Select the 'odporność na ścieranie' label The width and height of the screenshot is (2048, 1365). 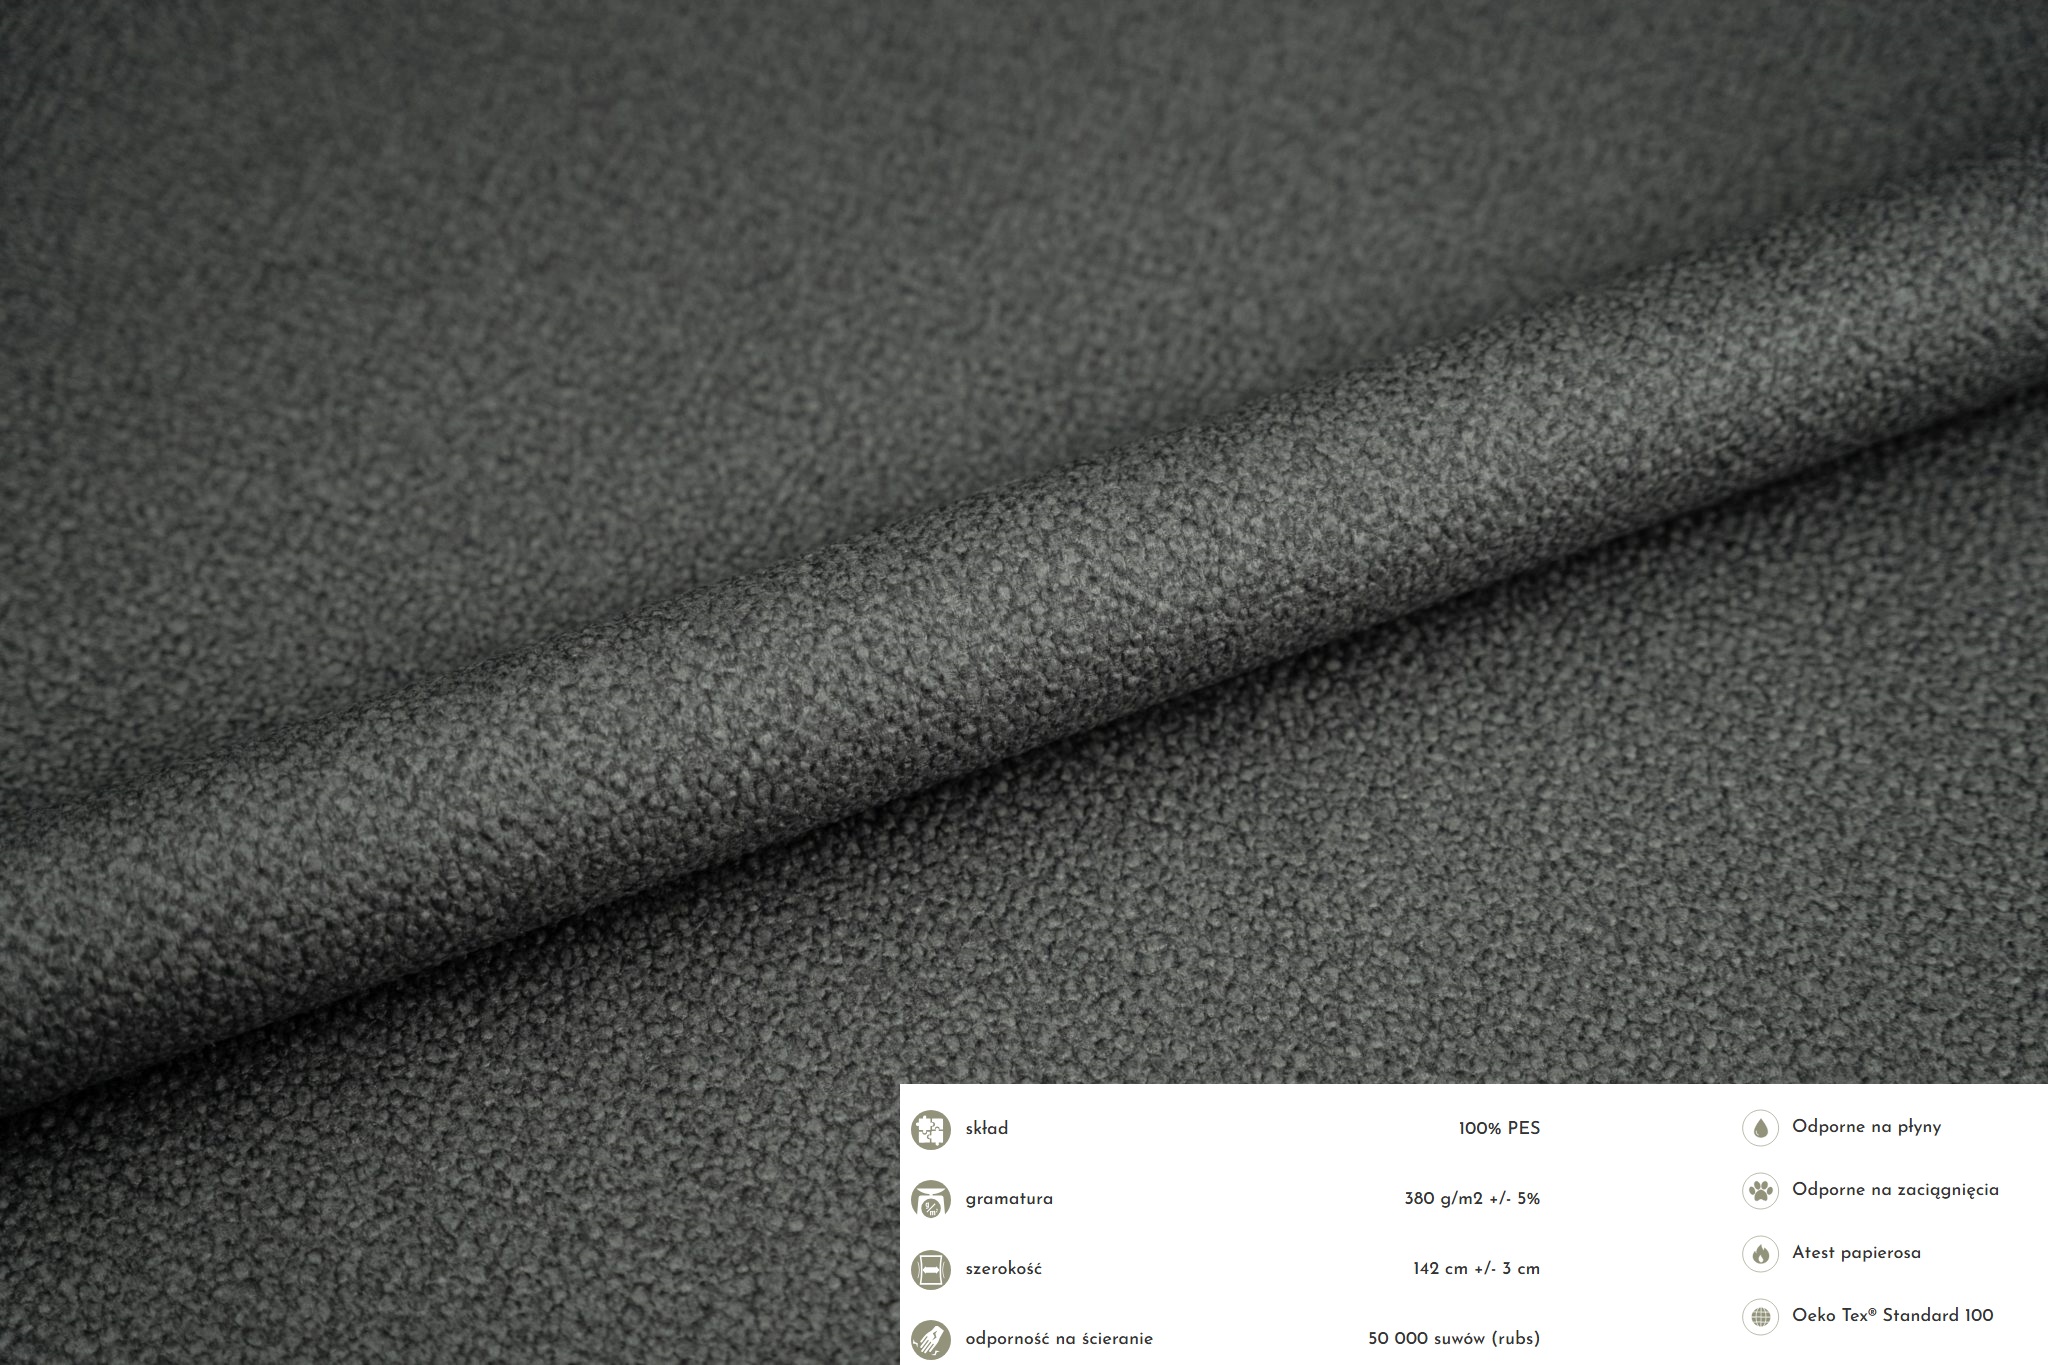pyautogui.click(x=1059, y=1339)
